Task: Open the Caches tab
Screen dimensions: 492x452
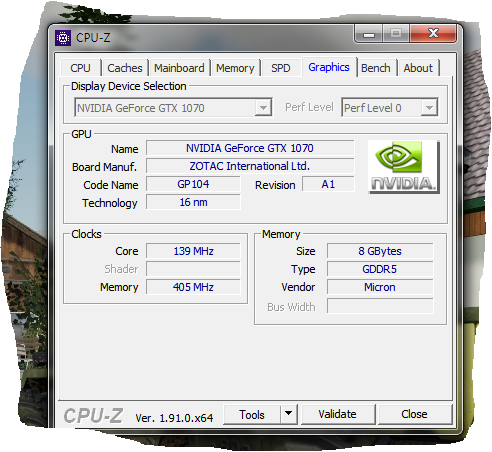Action: point(125,68)
